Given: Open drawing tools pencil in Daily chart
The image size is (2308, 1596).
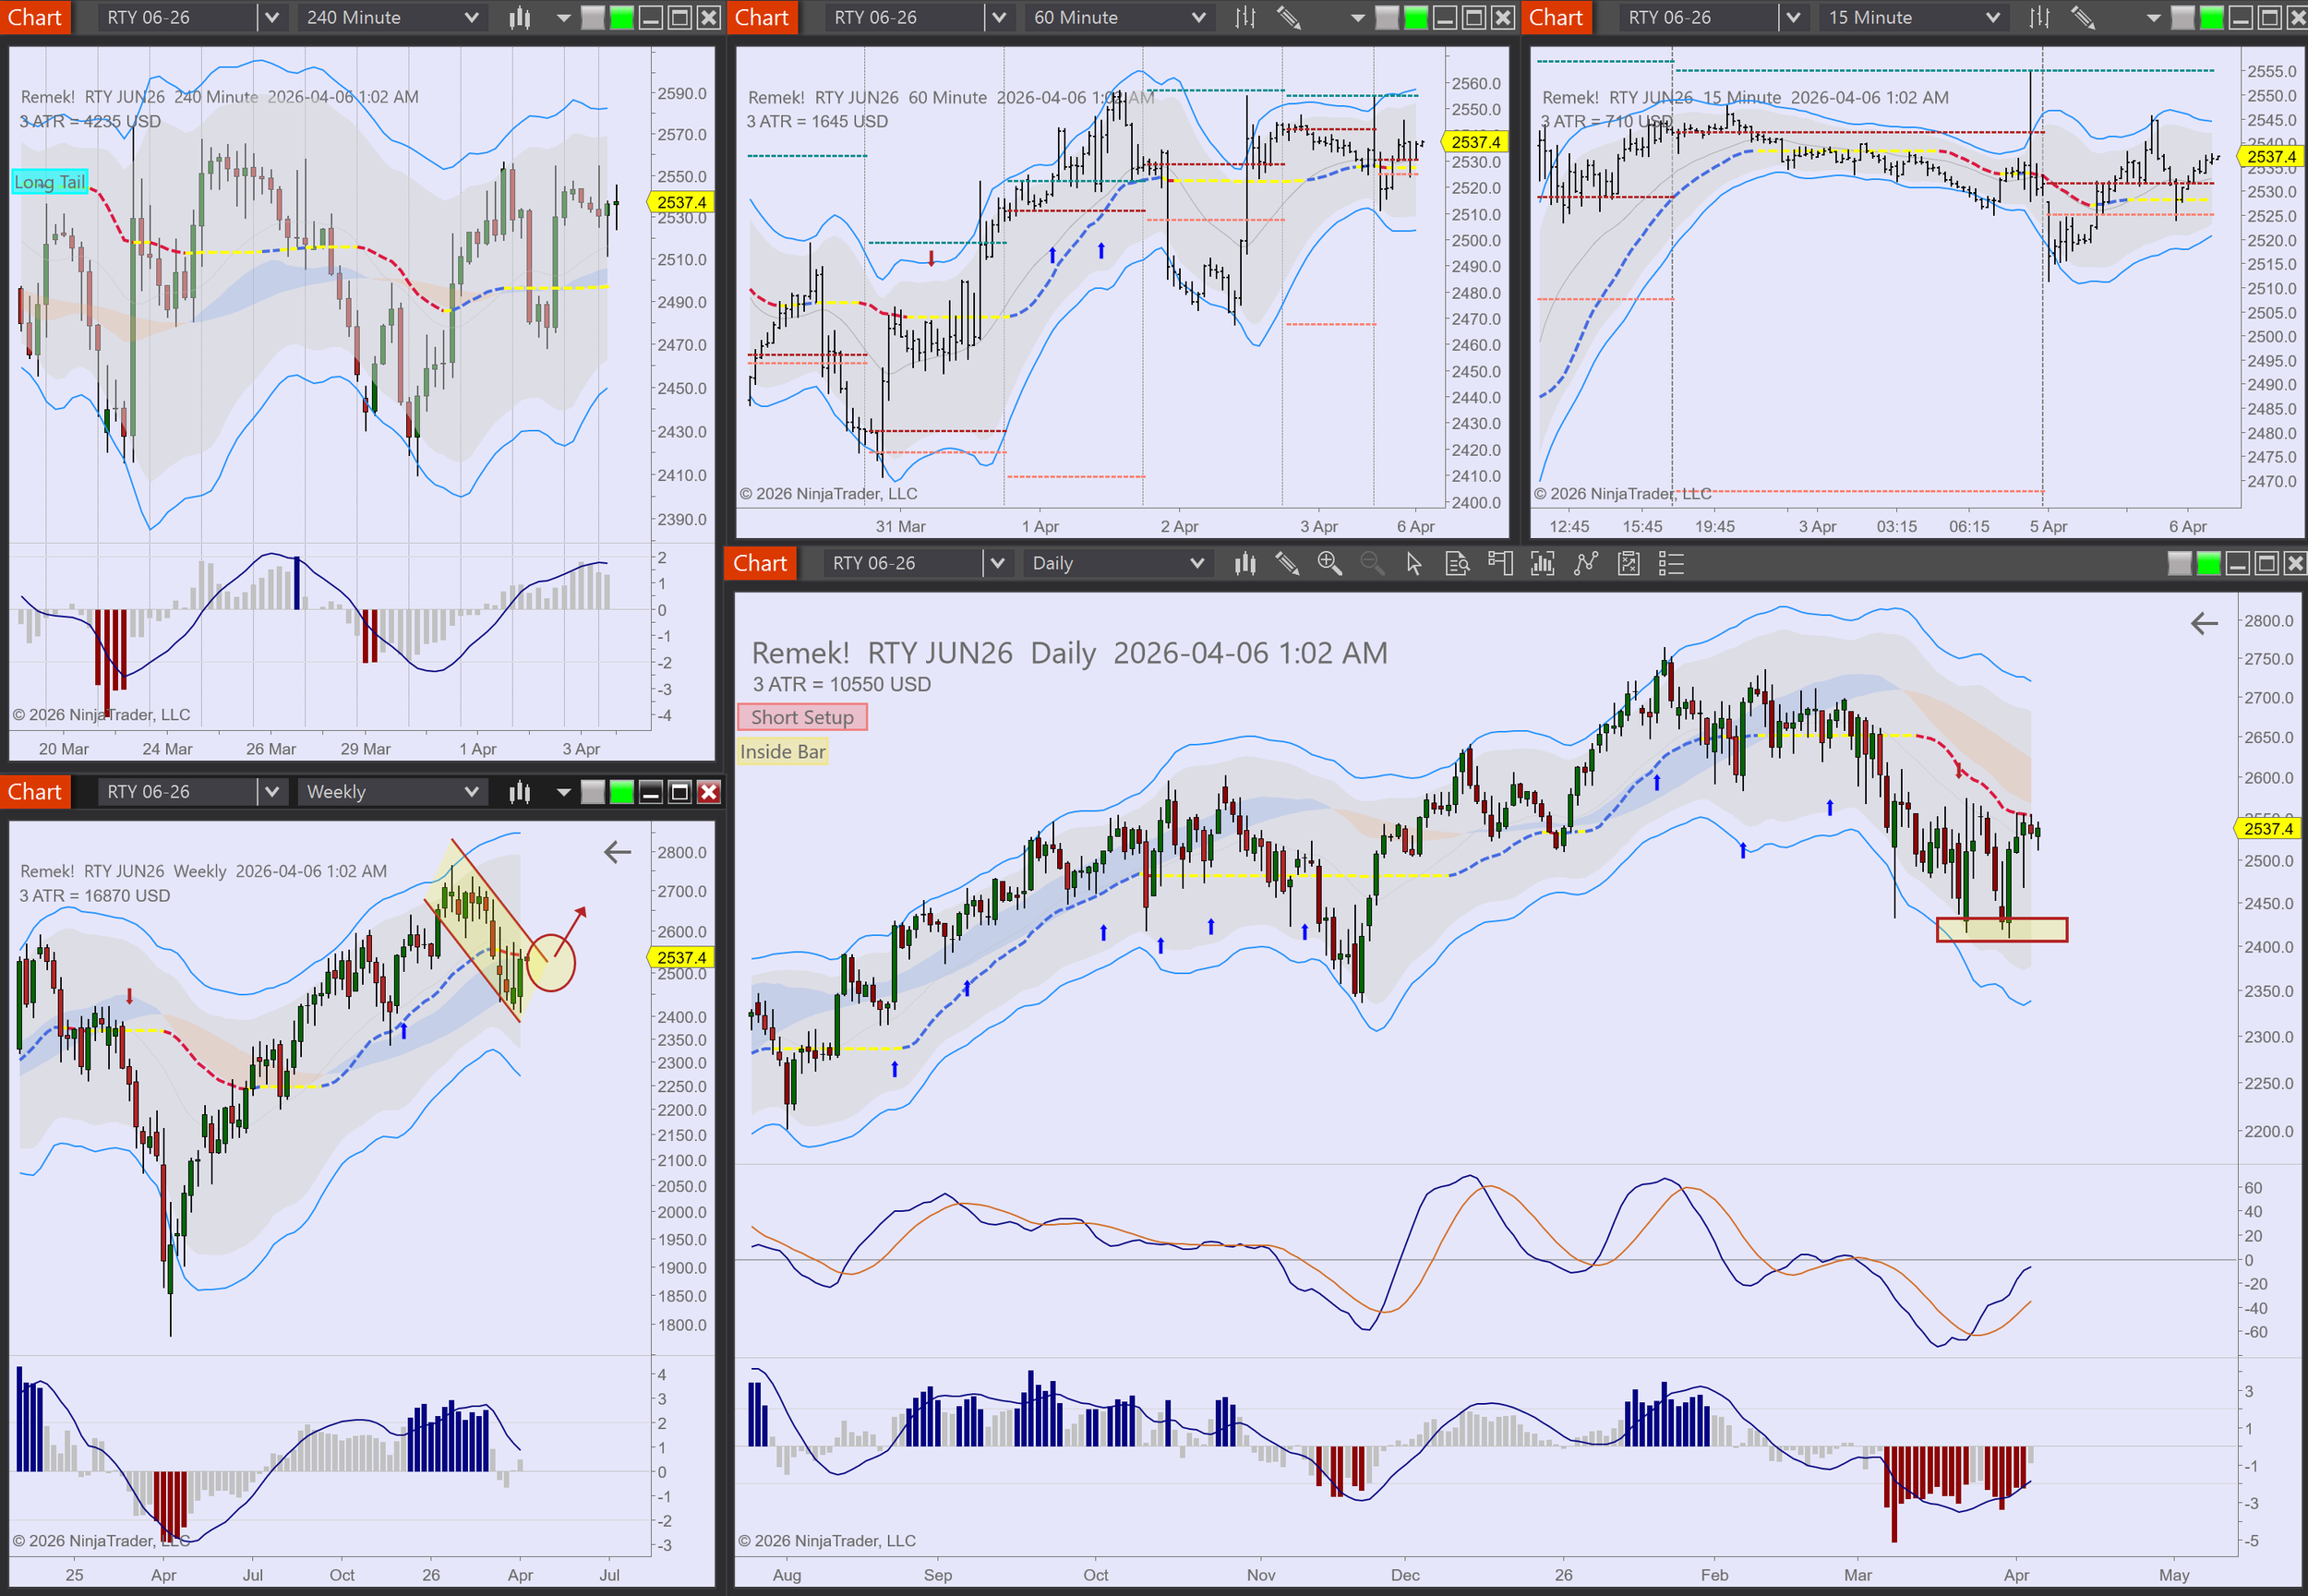Looking at the screenshot, I should pyautogui.click(x=1287, y=564).
